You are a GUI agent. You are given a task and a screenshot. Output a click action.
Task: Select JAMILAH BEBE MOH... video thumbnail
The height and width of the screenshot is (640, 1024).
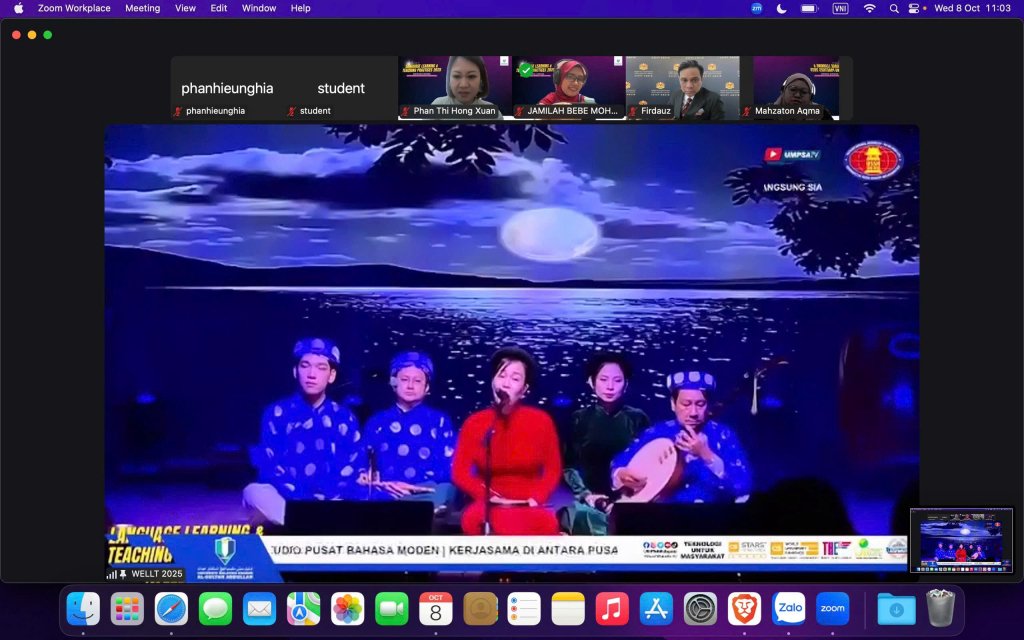(x=568, y=88)
